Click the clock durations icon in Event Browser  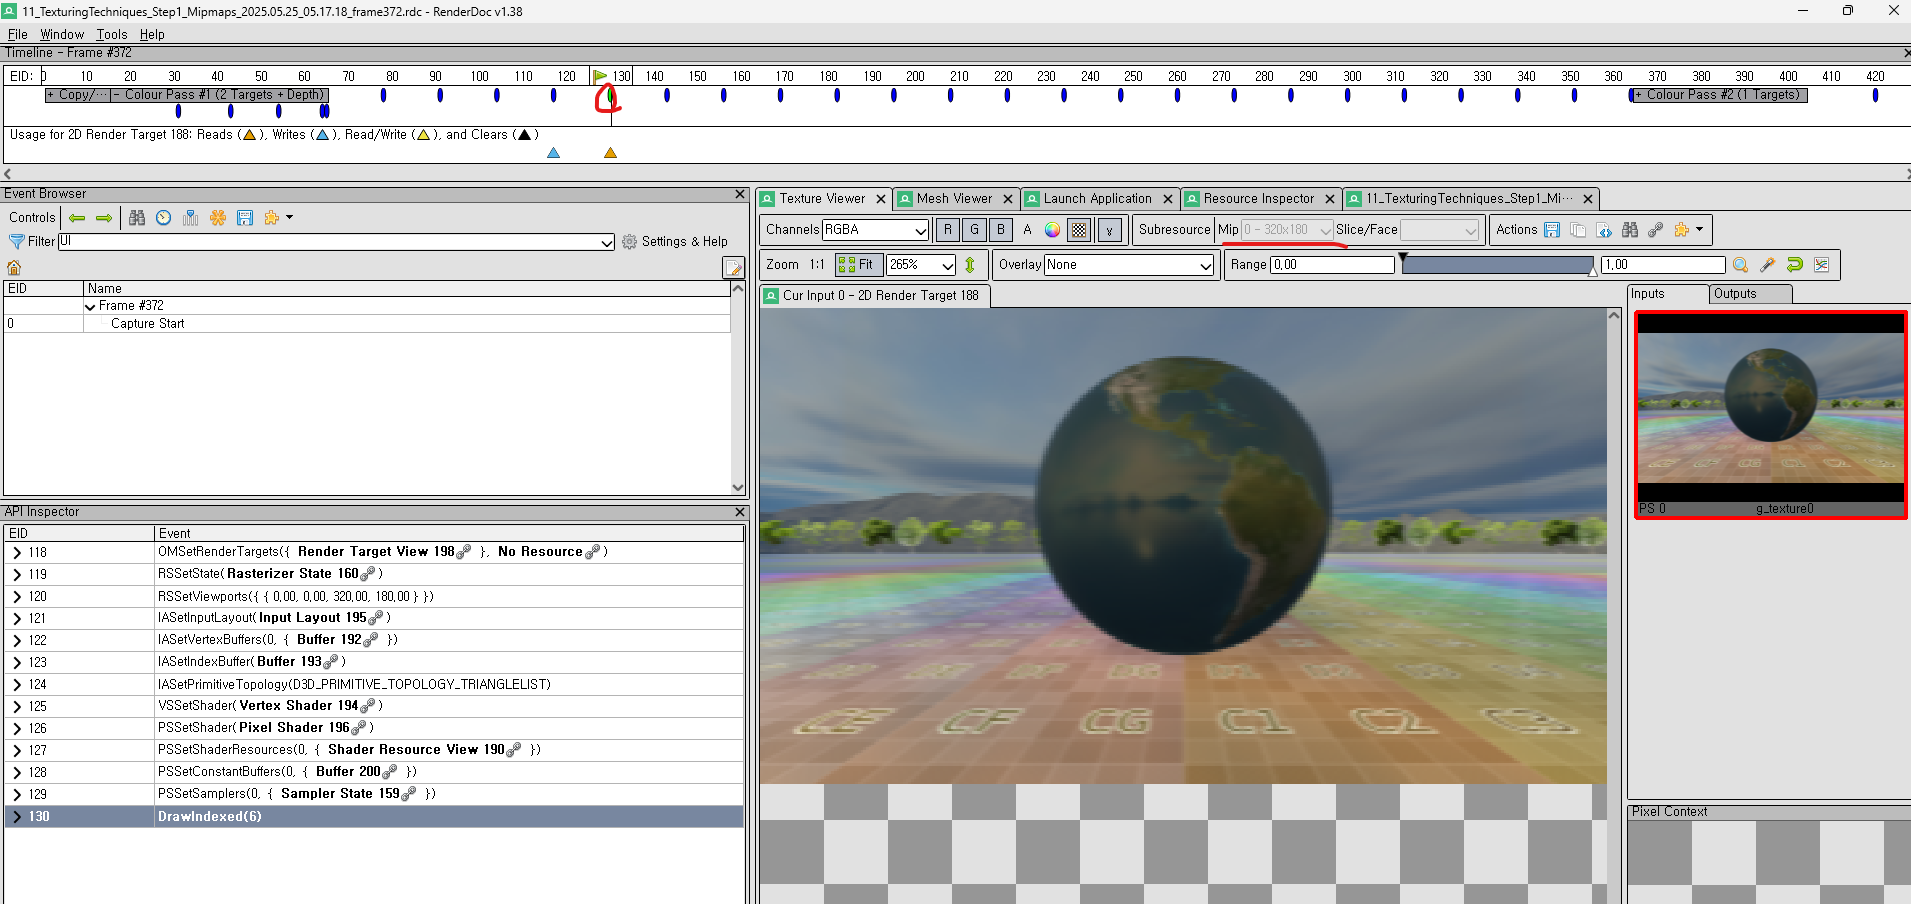164,218
